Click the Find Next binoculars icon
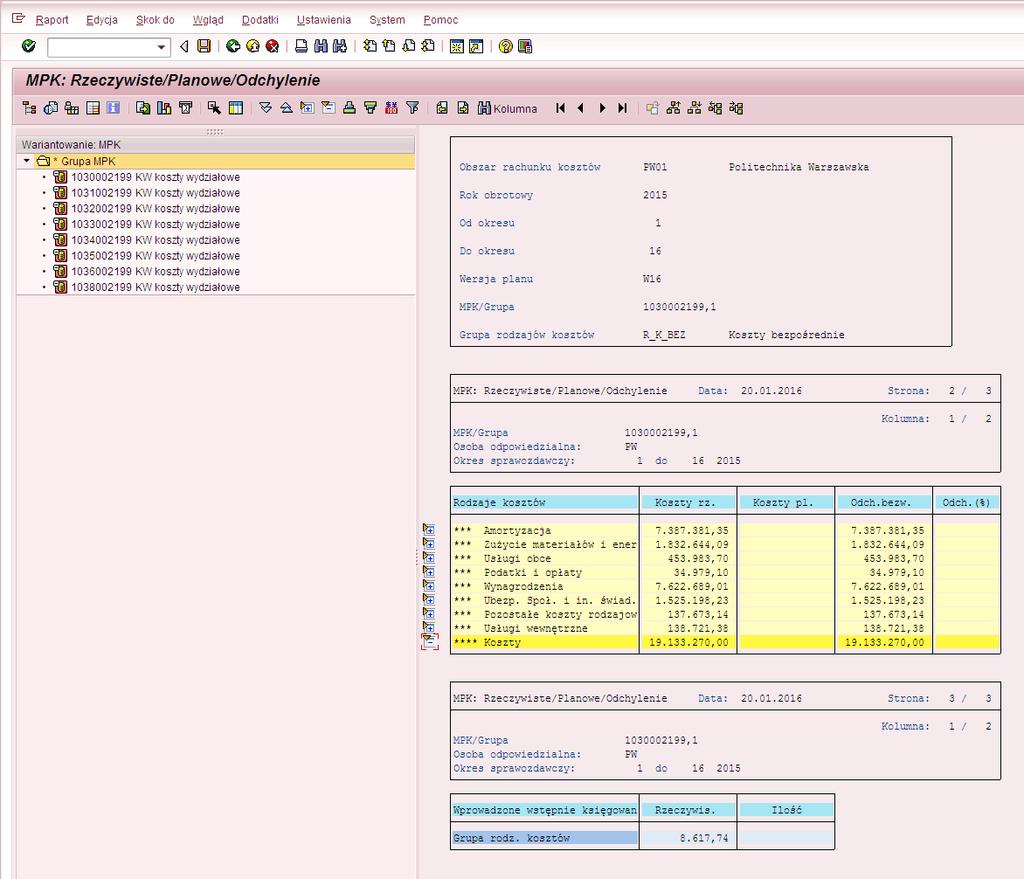Viewport: 1024px width, 879px height. (x=340, y=46)
